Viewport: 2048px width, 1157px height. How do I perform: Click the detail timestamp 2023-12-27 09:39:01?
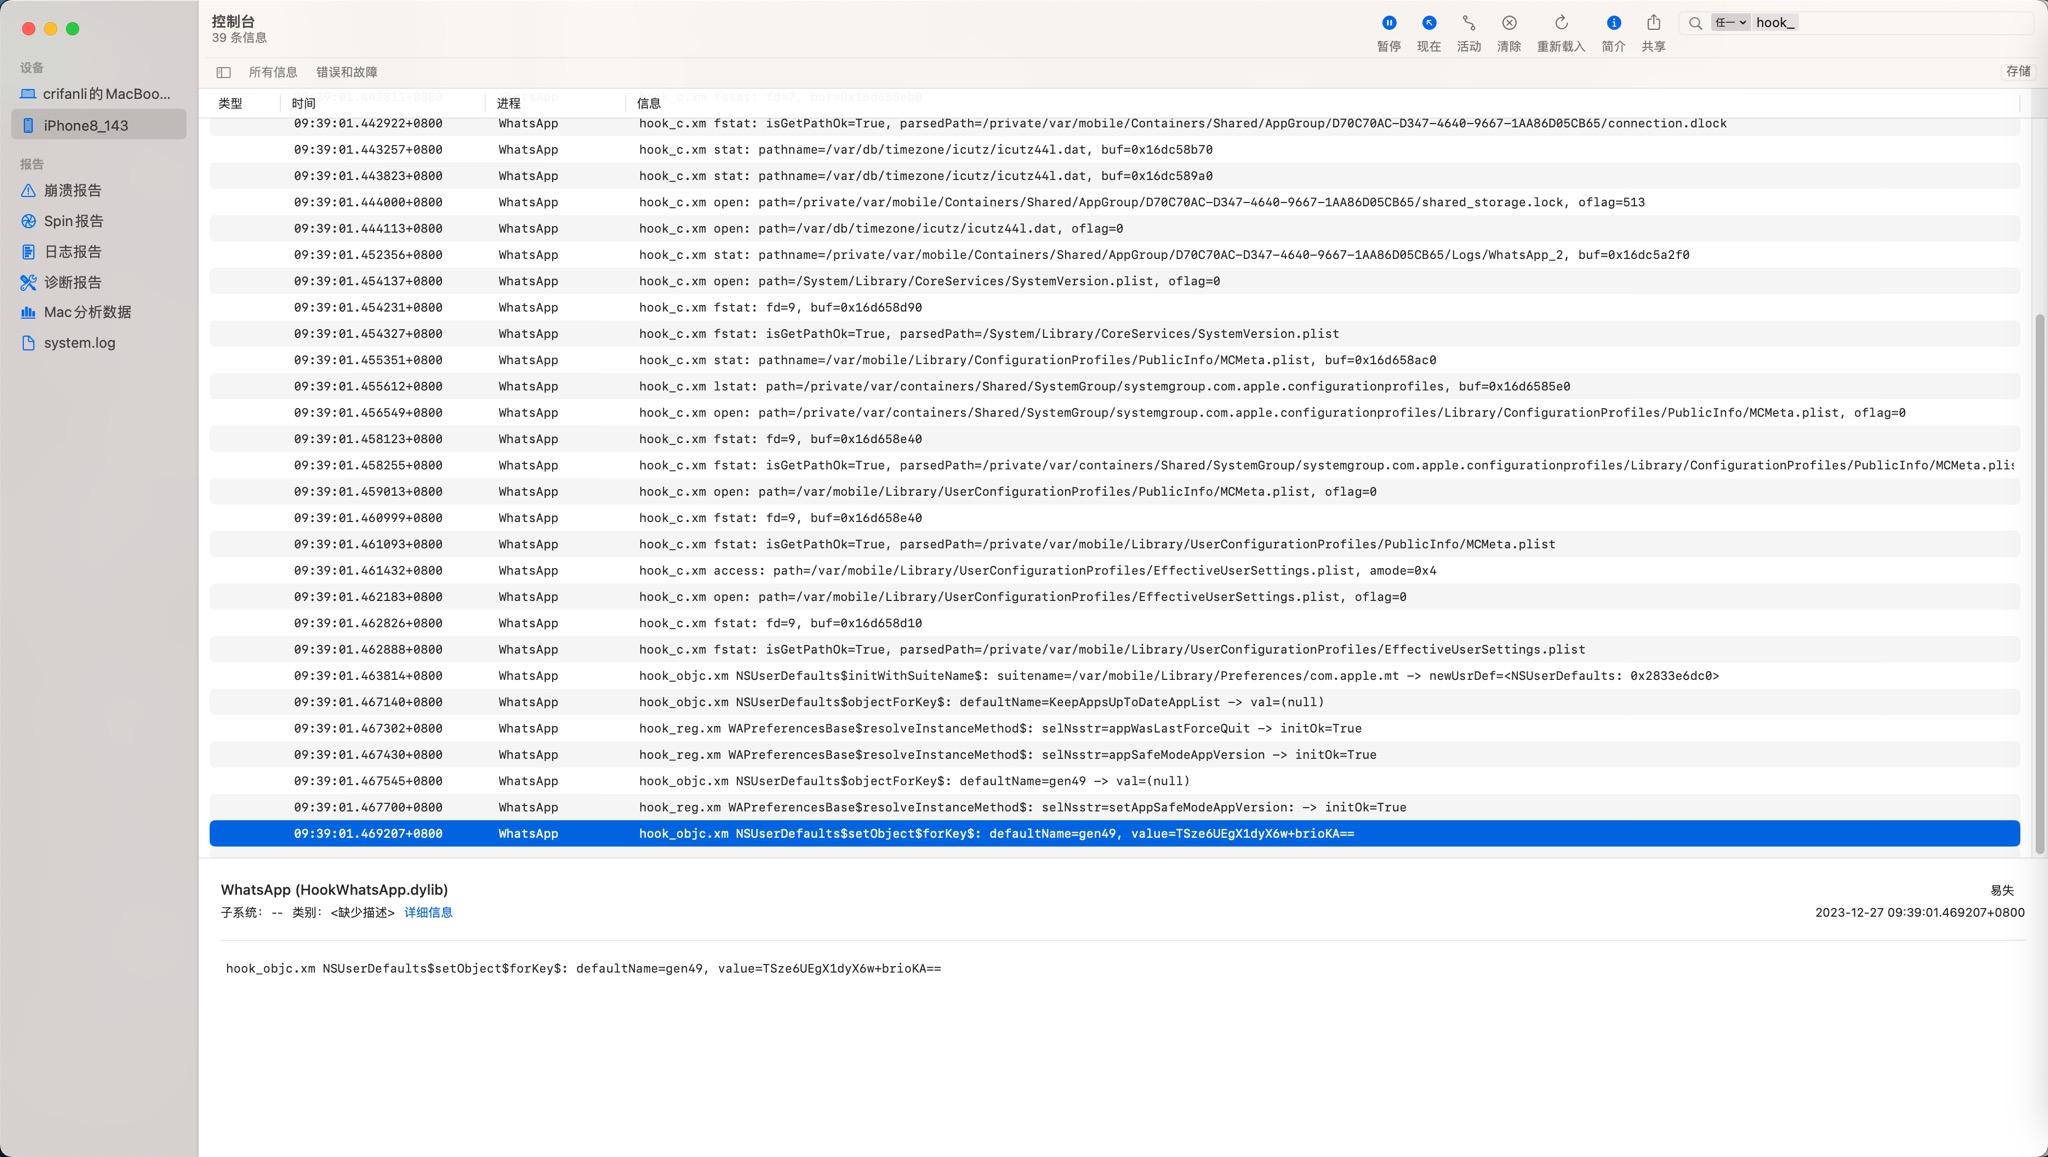click(x=1919, y=913)
